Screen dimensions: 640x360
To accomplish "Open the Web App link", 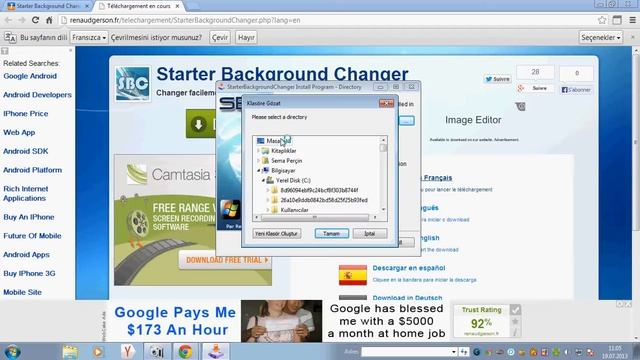I will (19, 132).
